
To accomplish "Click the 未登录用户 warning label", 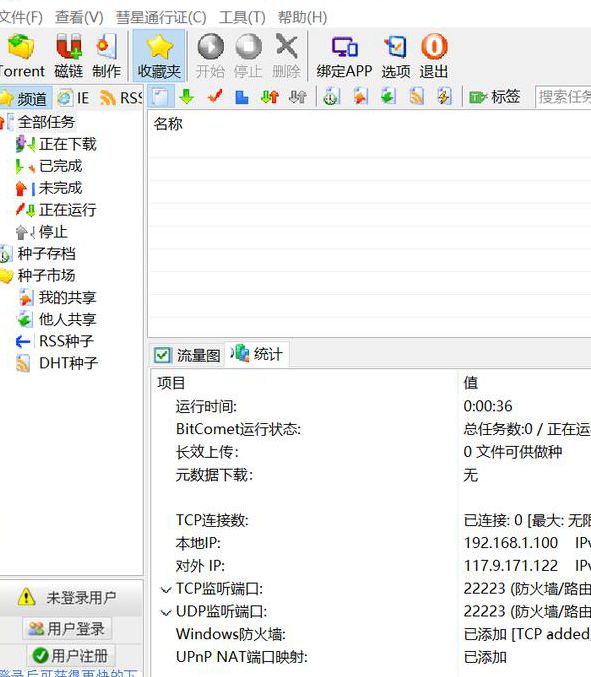I will pos(81,598).
